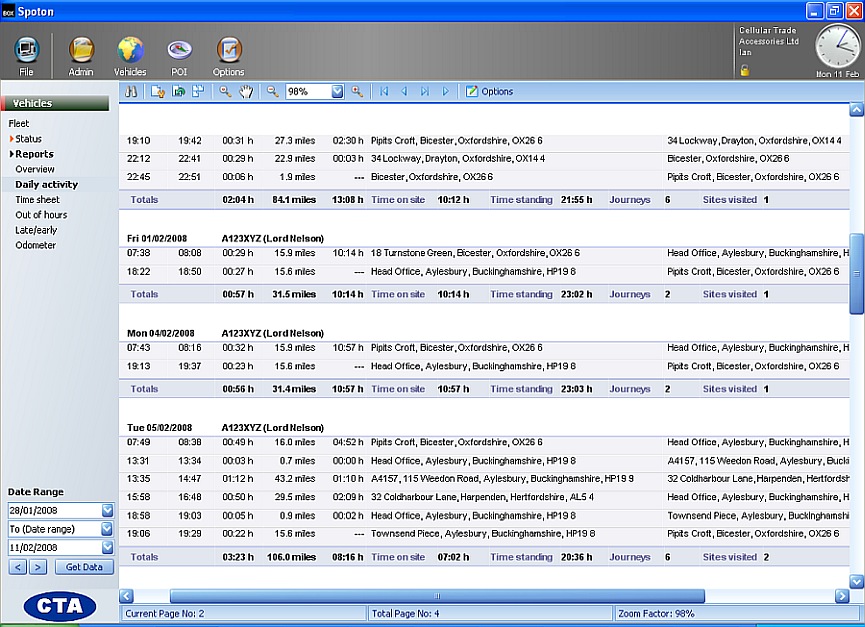Go to the first report page

tap(384, 91)
